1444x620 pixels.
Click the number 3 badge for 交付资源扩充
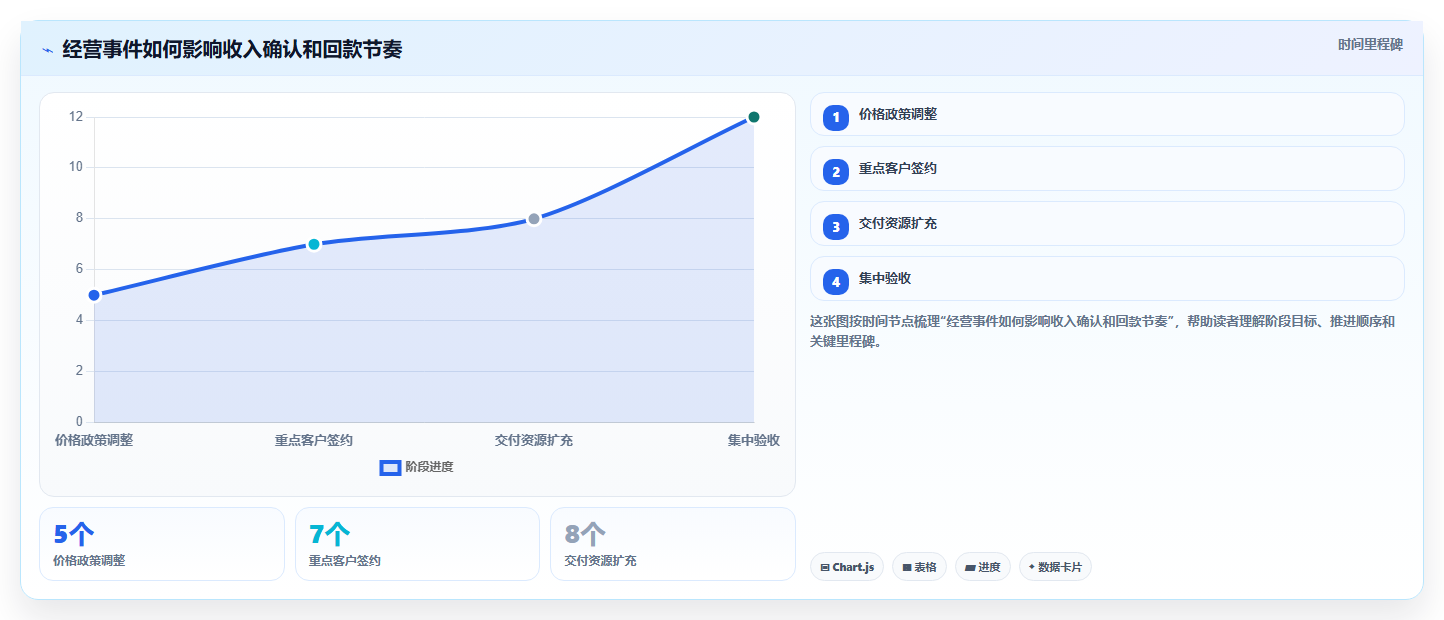coord(836,227)
